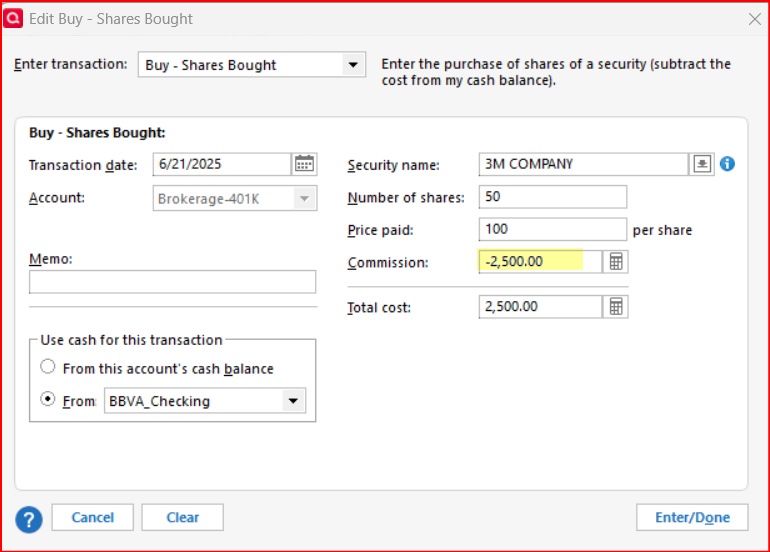Close the Edit Buy dialog window

click(x=754, y=19)
